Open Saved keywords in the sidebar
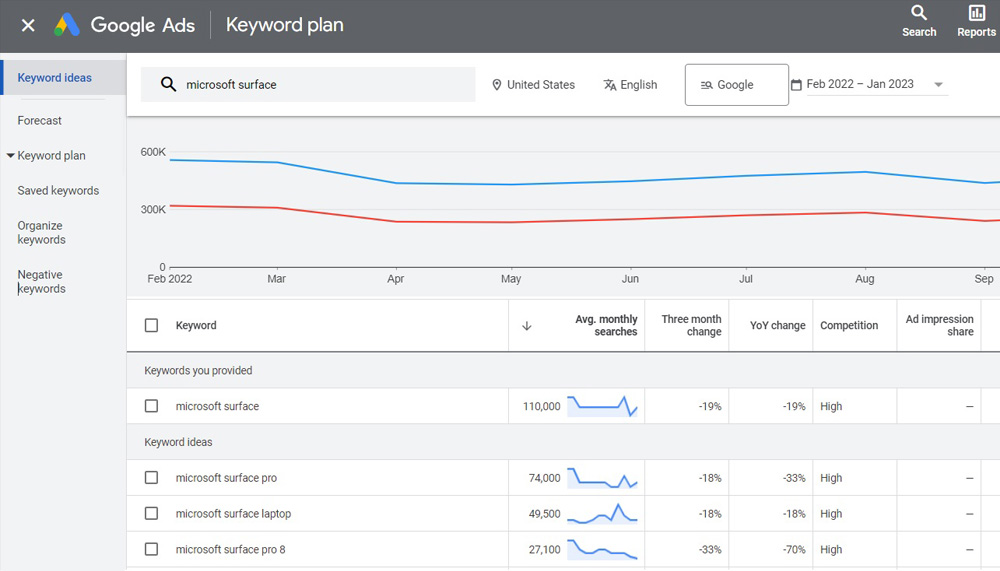 [58, 191]
